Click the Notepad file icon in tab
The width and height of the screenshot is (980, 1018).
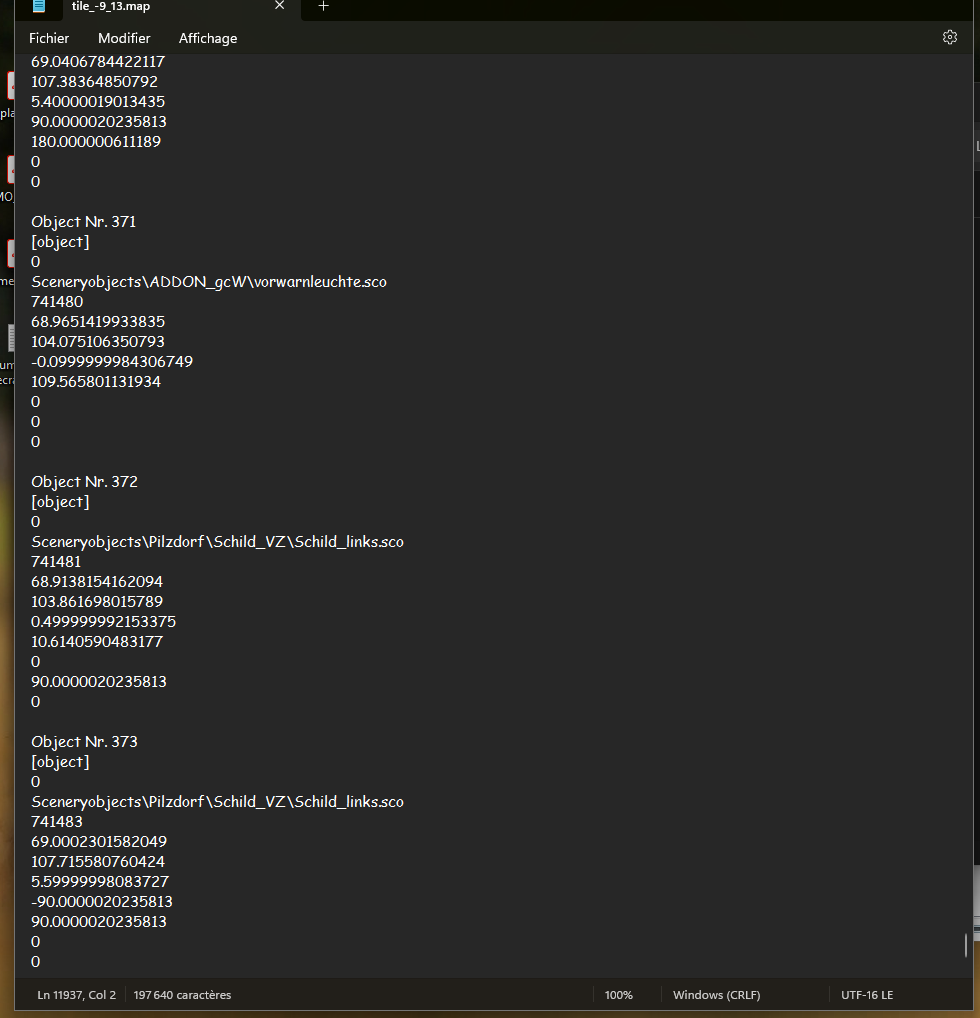click(39, 6)
